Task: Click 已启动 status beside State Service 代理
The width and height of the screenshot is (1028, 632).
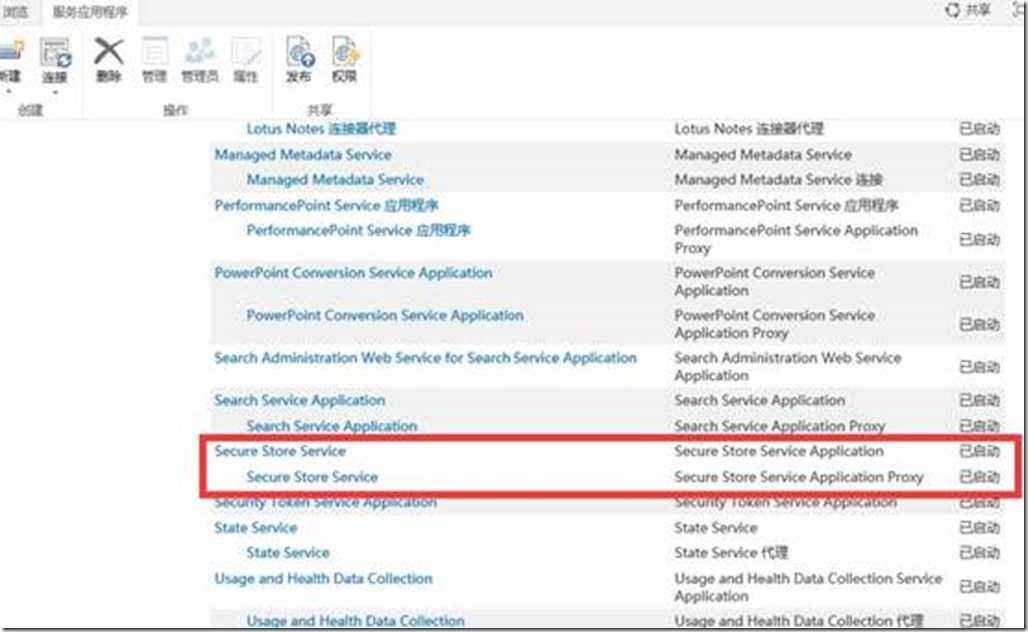Action: click(x=979, y=553)
